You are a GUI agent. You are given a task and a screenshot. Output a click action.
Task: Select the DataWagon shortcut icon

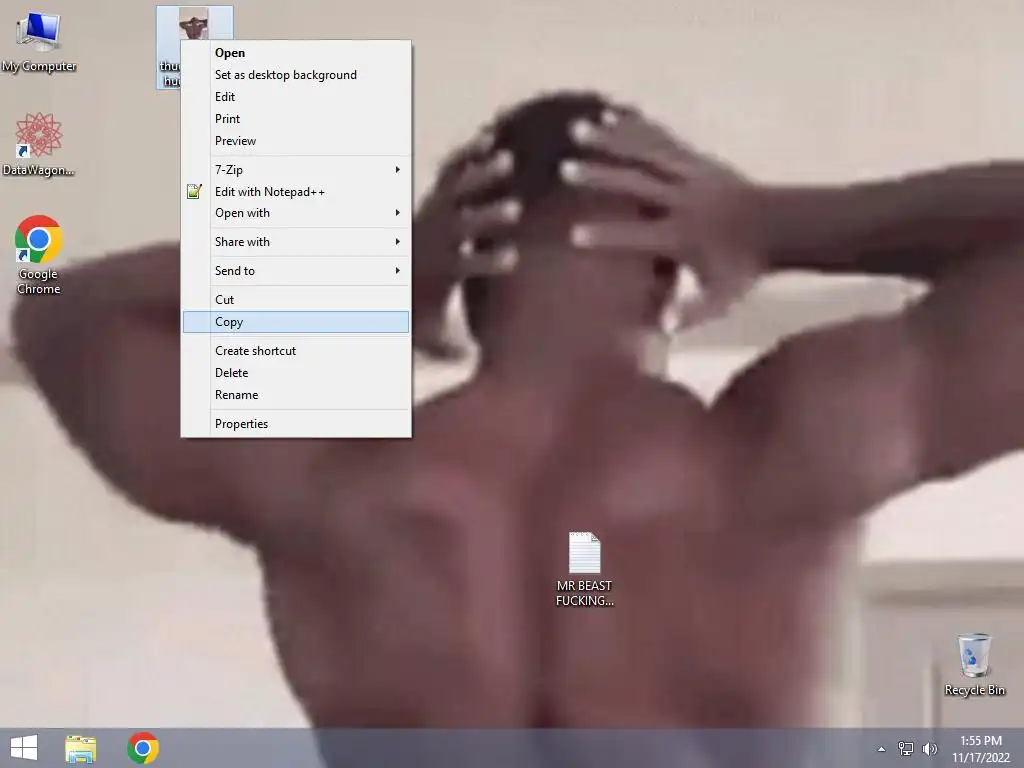39,144
